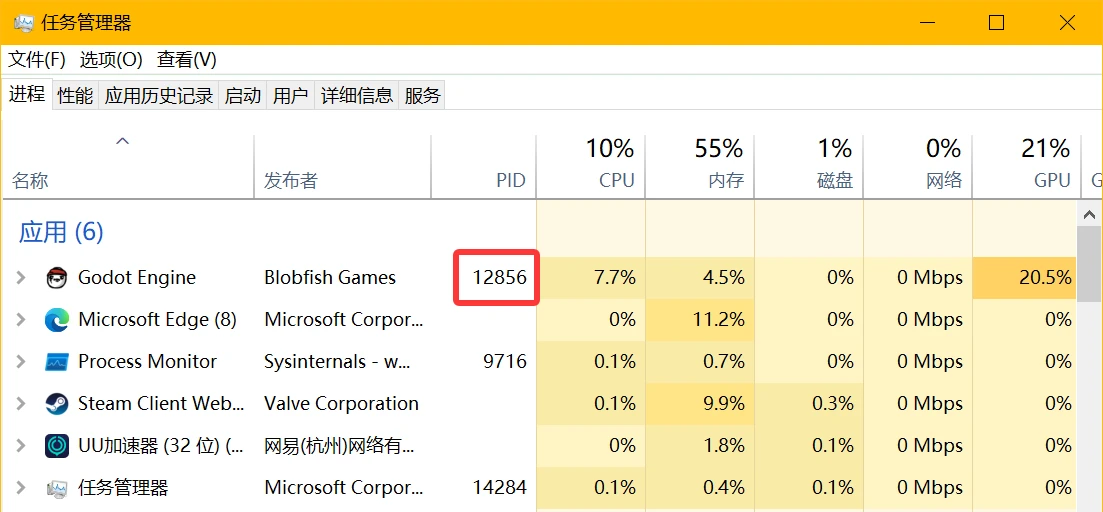Click the 任务管理器 row icon
Screen dimensions: 1103x512
click(56, 487)
